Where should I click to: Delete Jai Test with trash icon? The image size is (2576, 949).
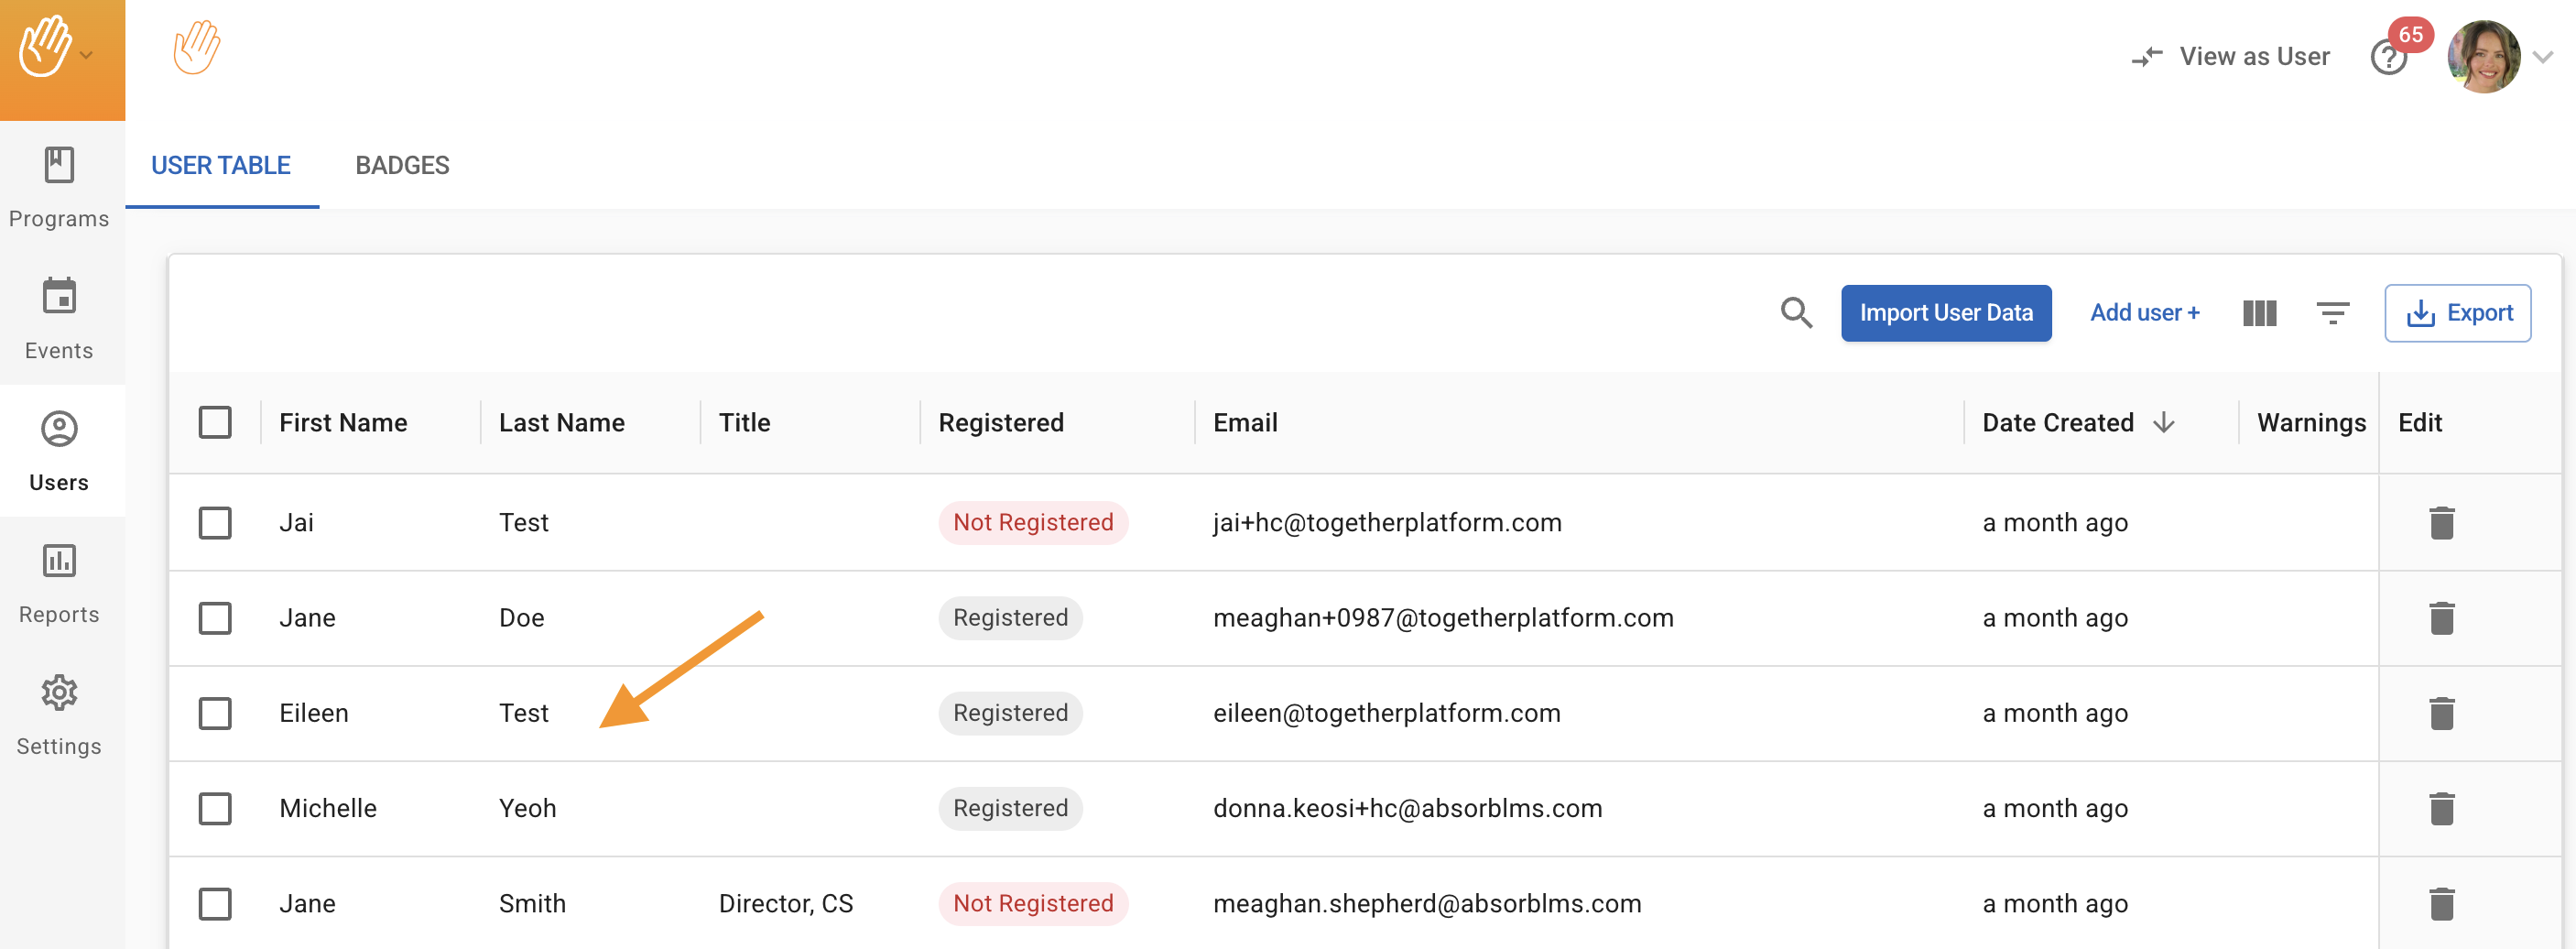[x=2441, y=523]
